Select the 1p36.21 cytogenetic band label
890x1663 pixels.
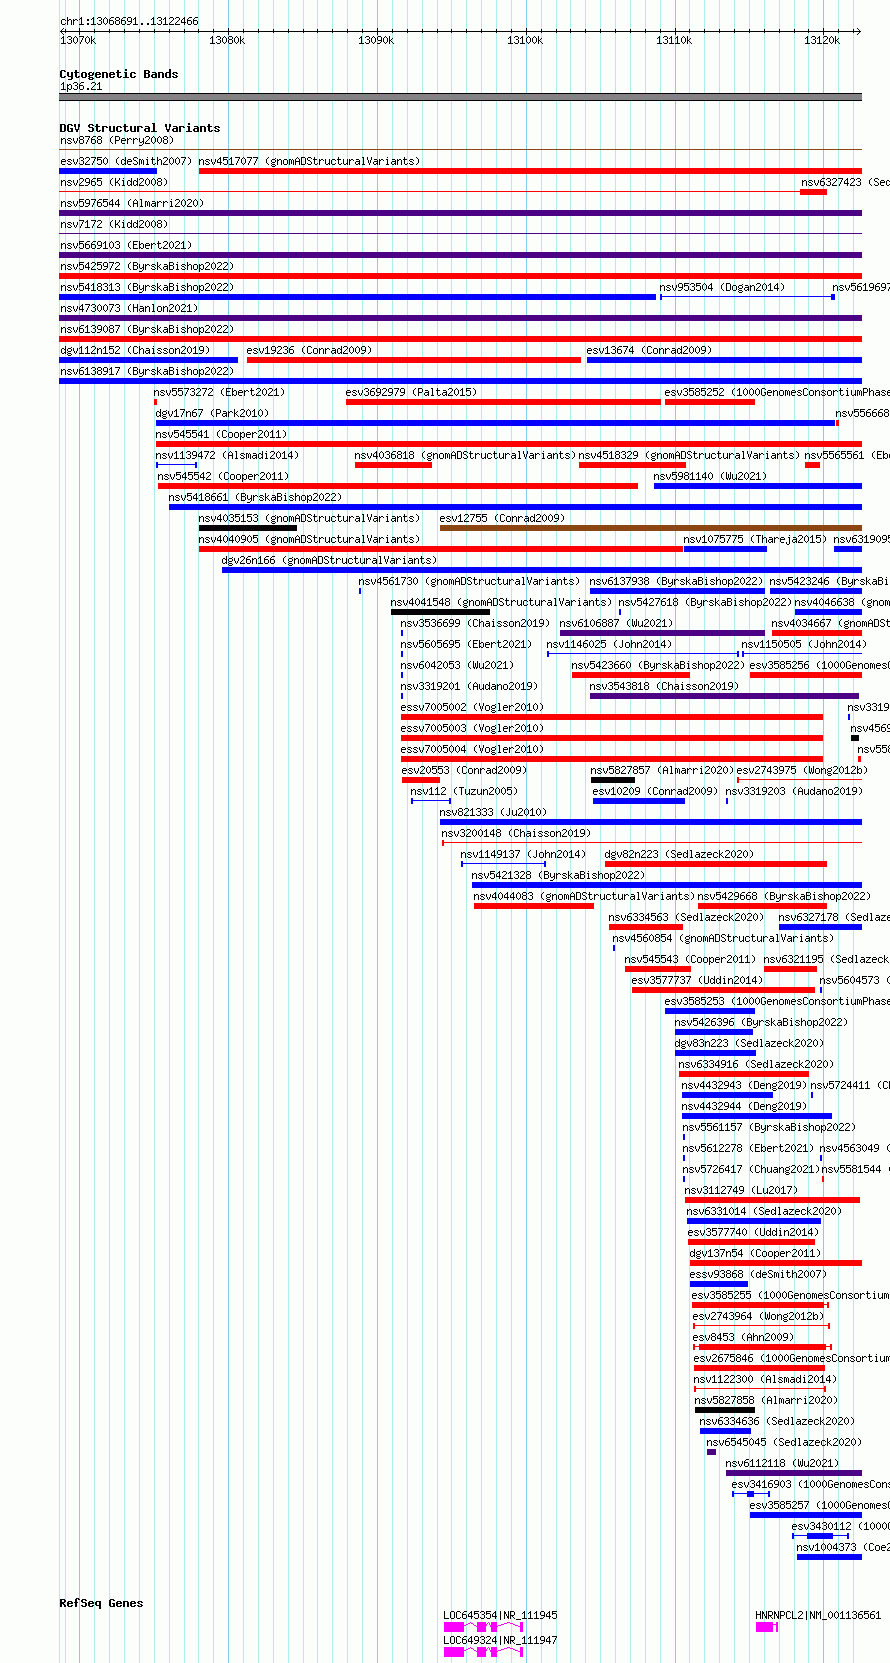(x=81, y=87)
